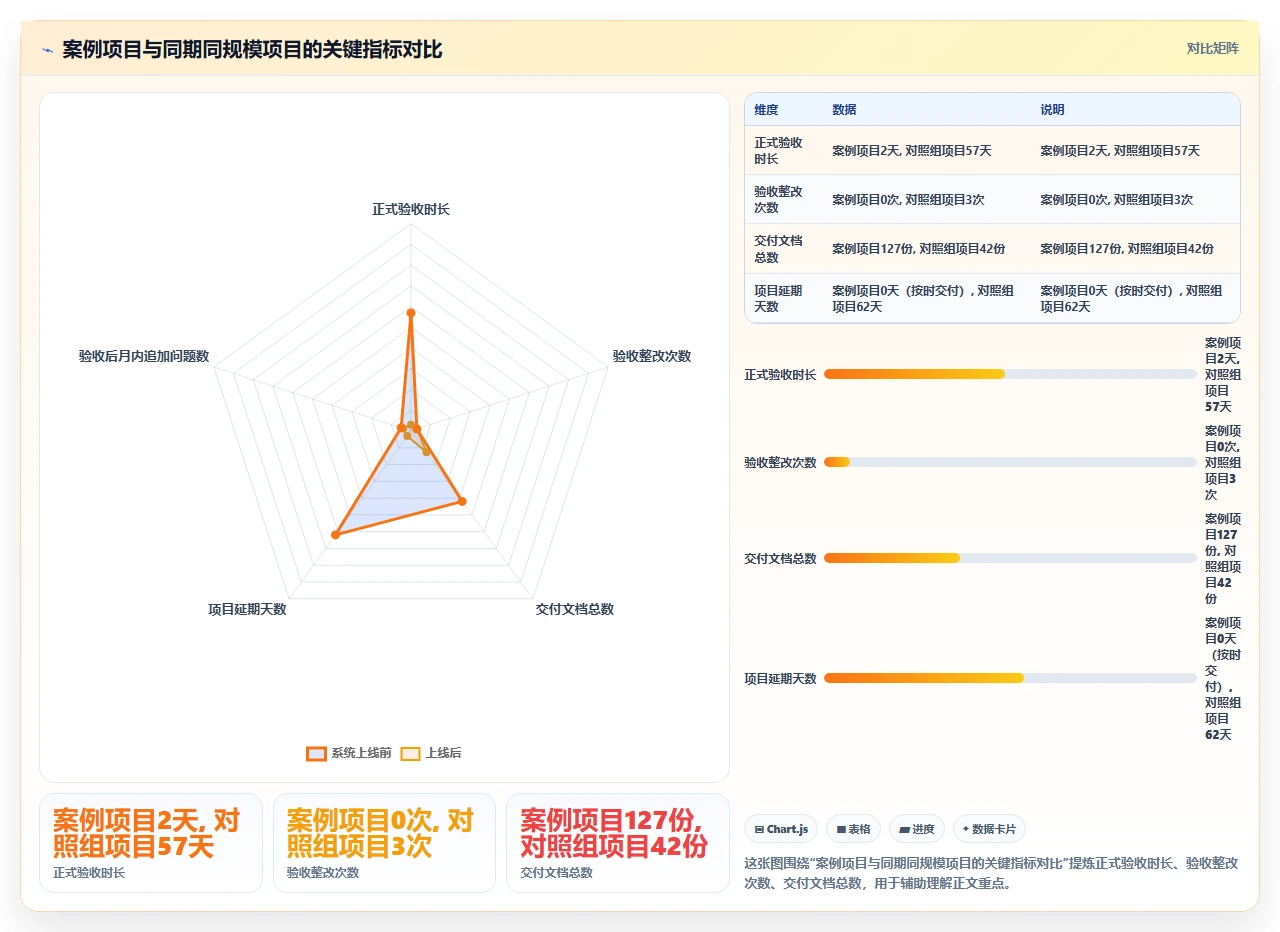The height and width of the screenshot is (932, 1280).
Task: Click the 交付文档总数 progress row label
Action: [x=780, y=558]
